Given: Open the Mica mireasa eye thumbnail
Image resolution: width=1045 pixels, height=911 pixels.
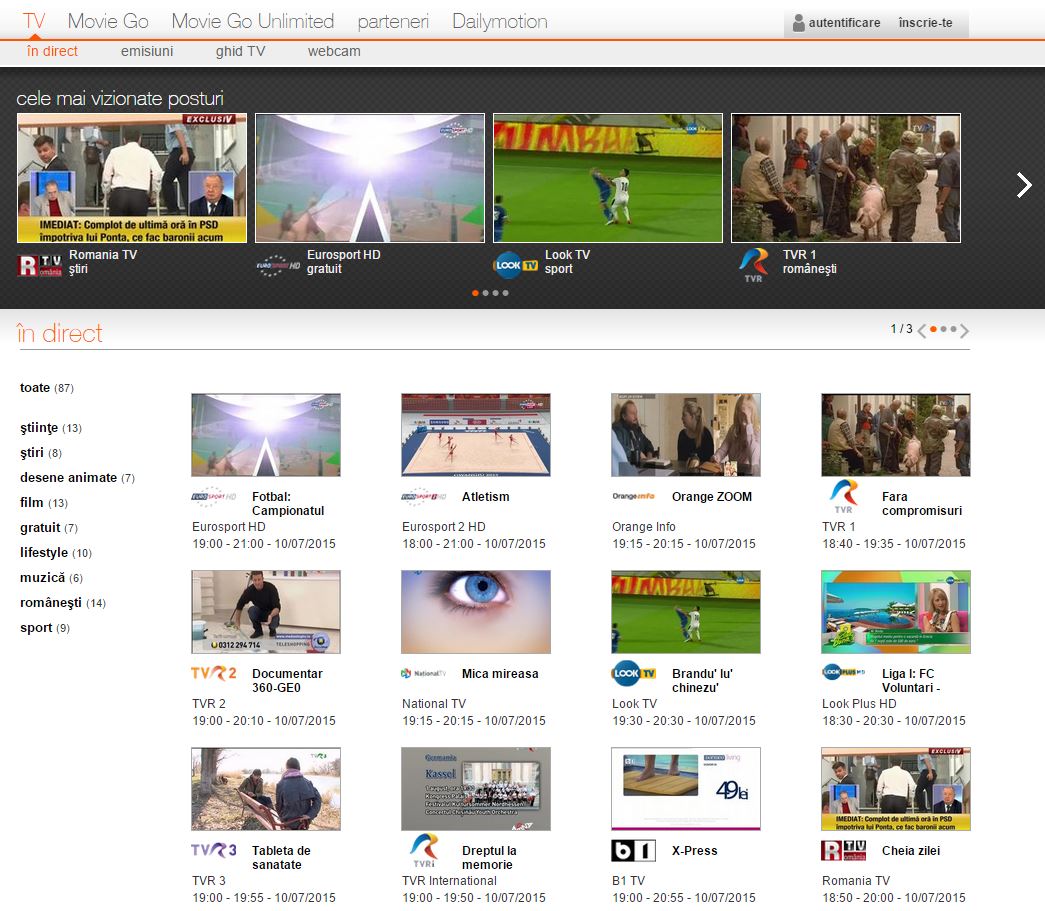Looking at the screenshot, I should coord(476,612).
